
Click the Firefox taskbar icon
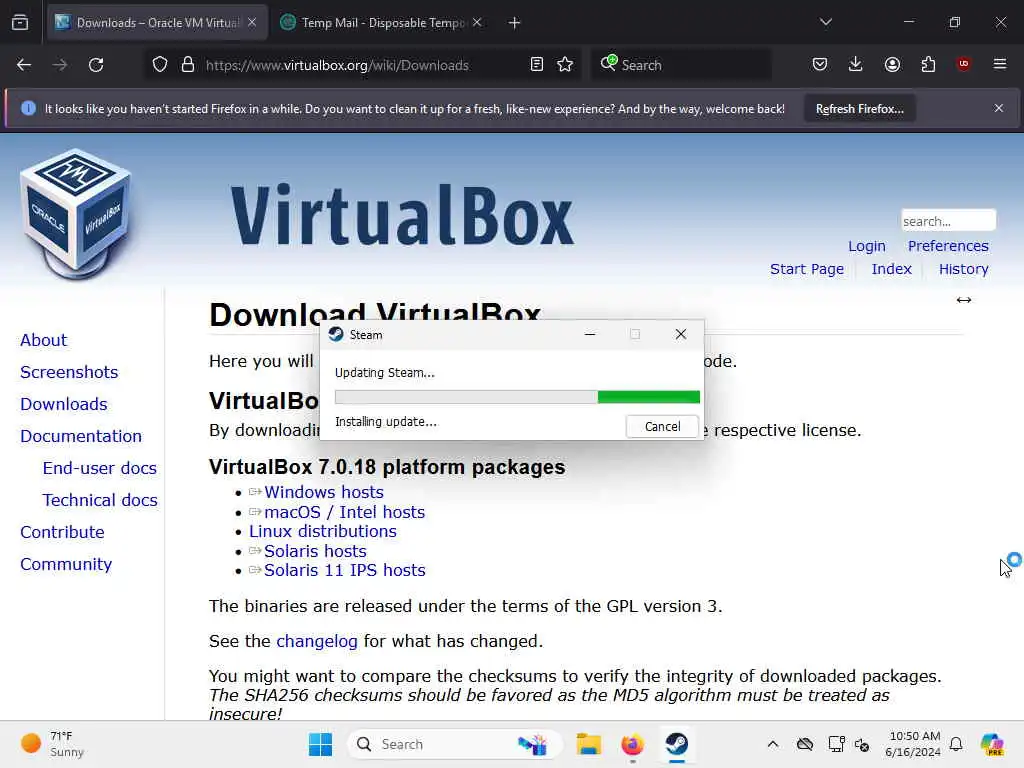tap(632, 744)
